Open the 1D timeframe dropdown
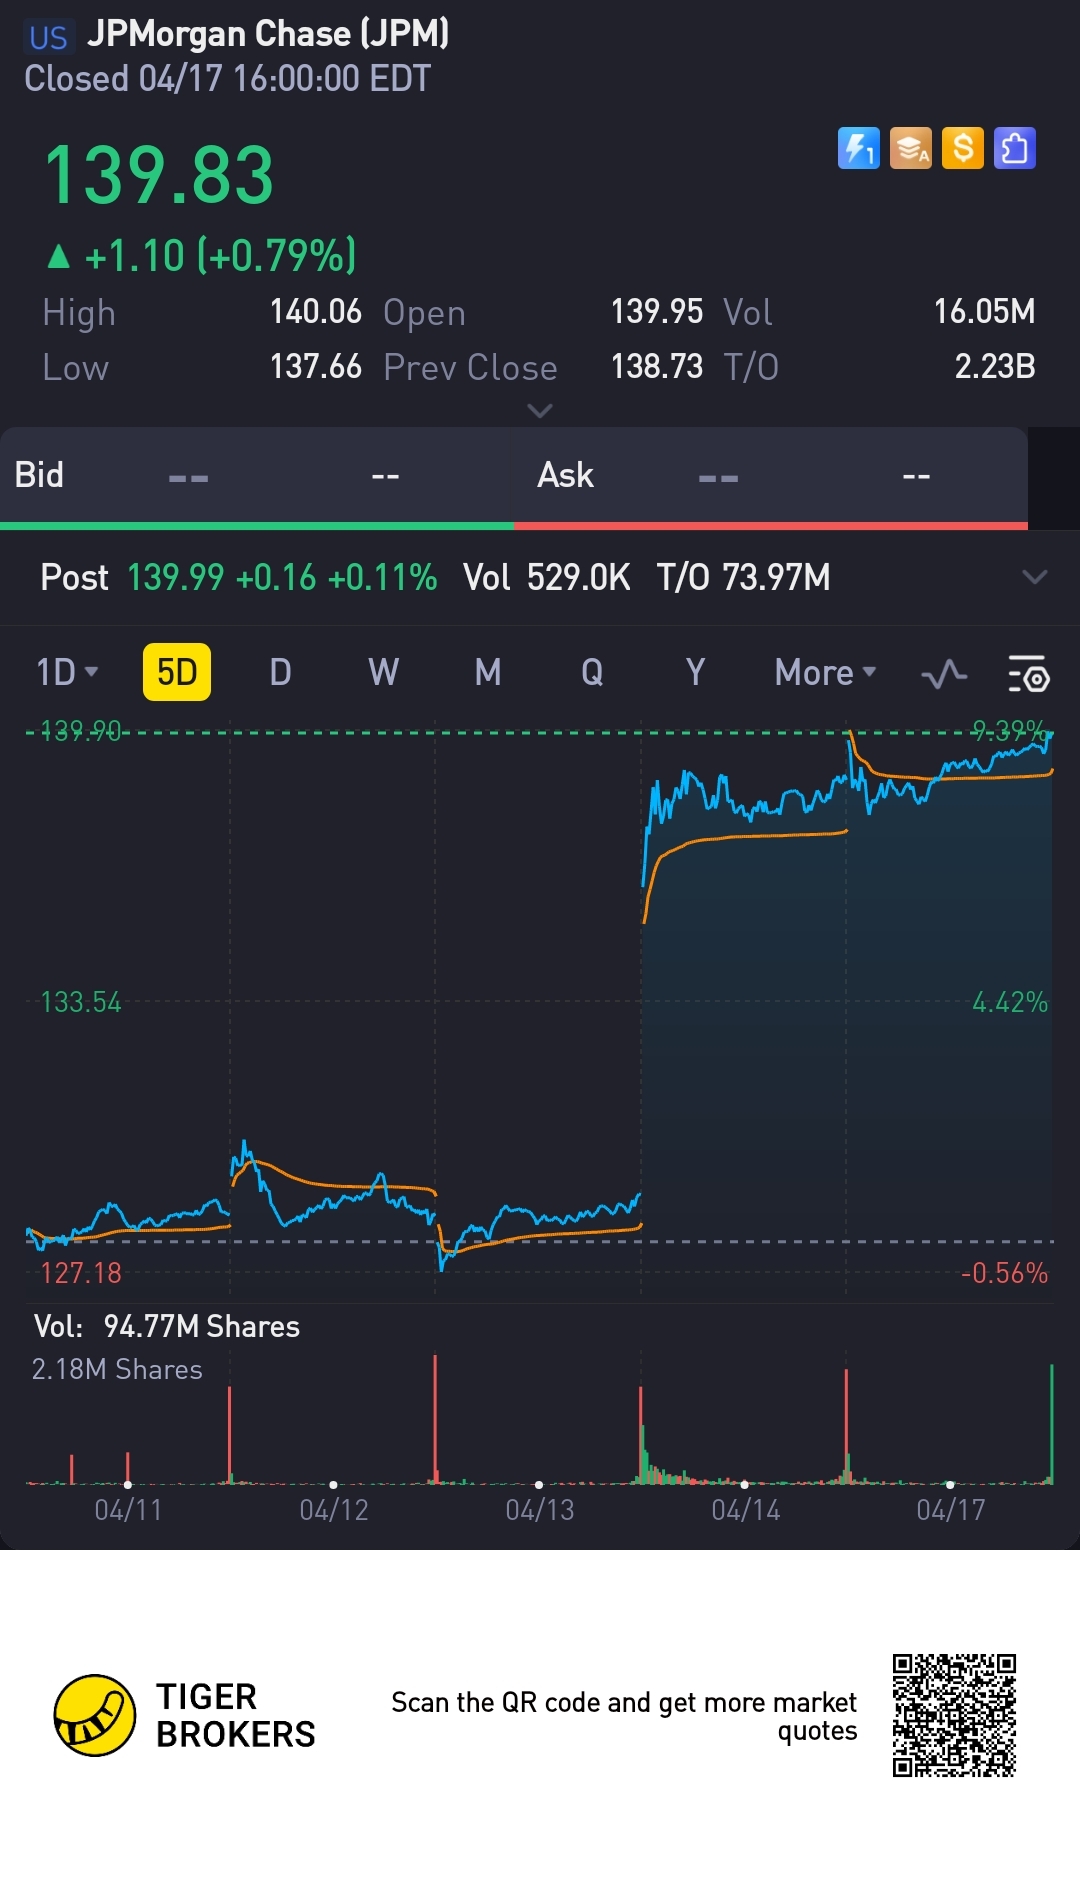 point(67,672)
